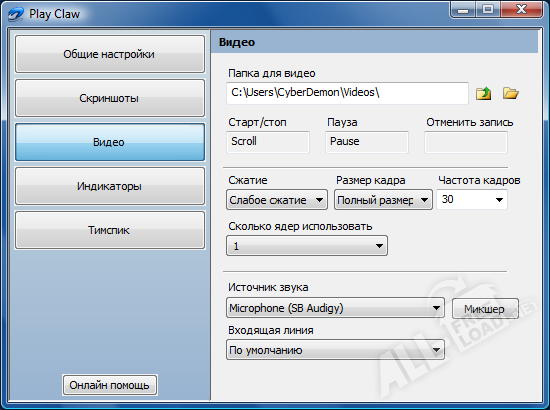Viewport: 550px width, 410px height.
Task: Go to the Тимспик section
Action: 110,230
